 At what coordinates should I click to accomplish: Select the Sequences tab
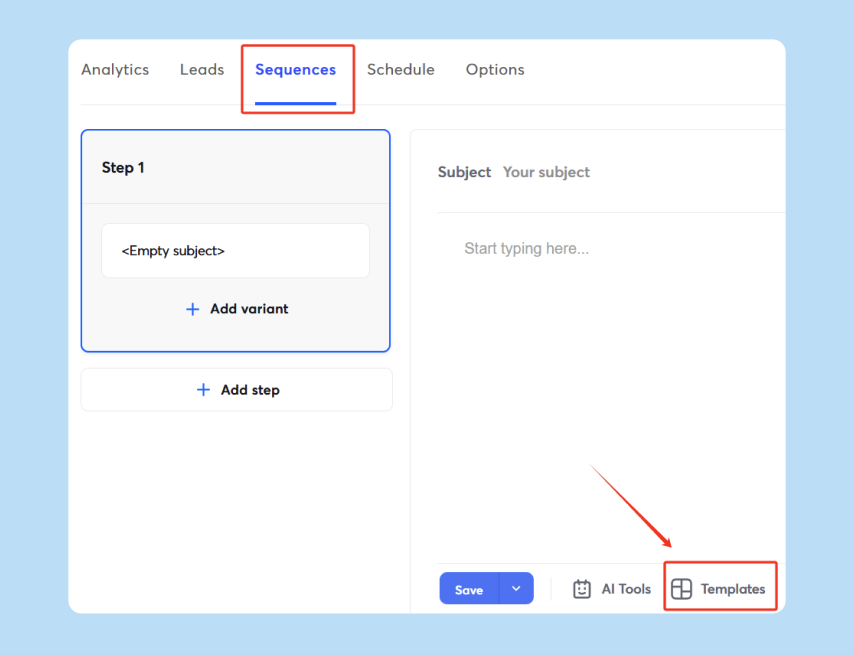[x=295, y=70]
